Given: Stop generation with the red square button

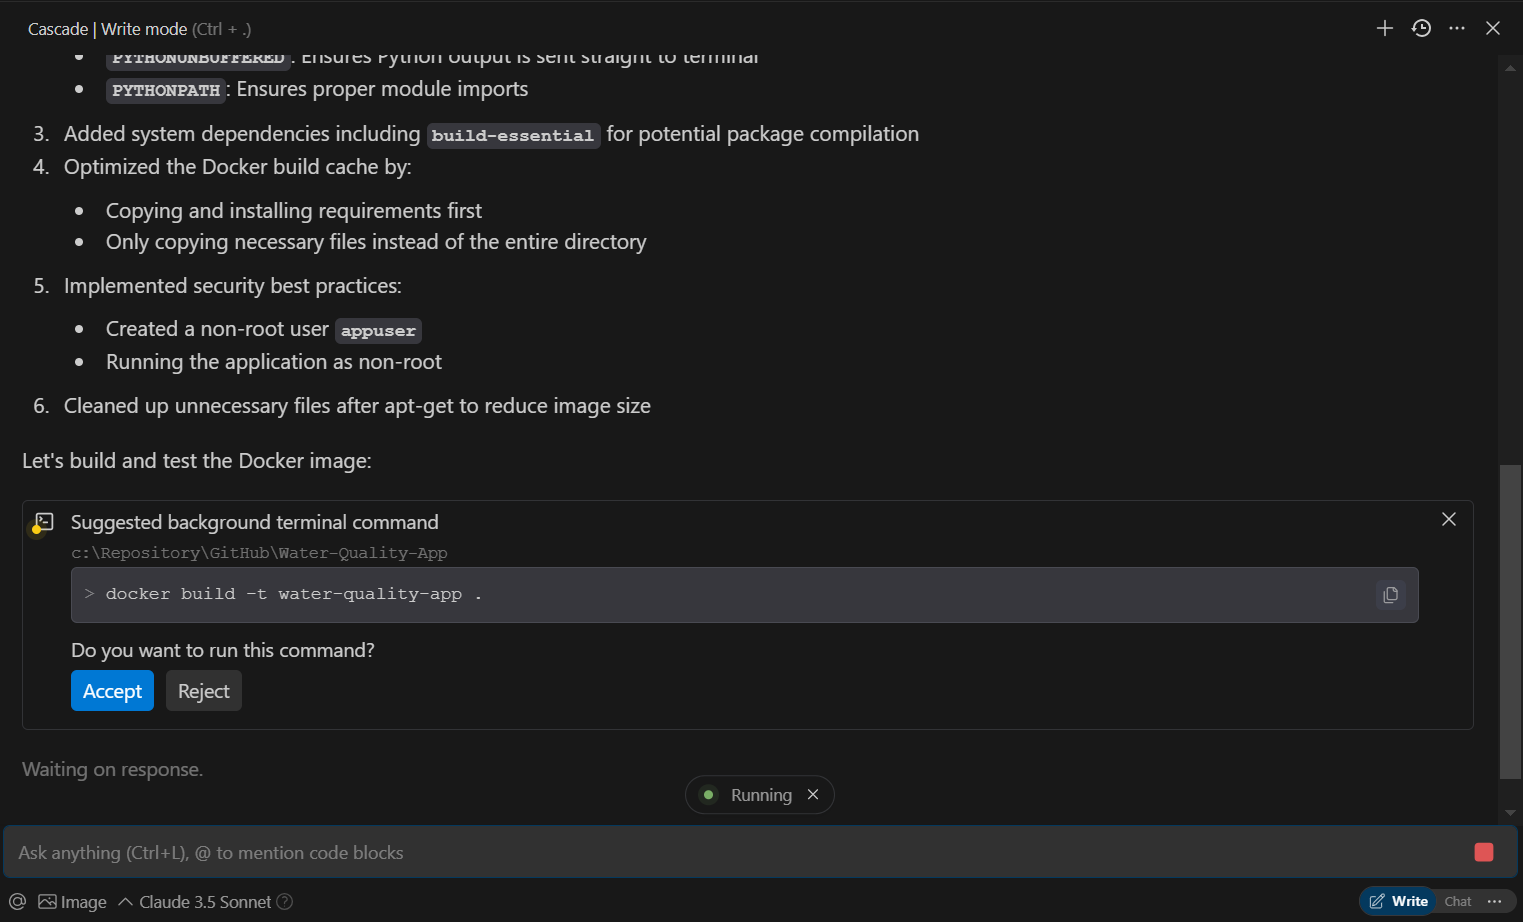Looking at the screenshot, I should [x=1484, y=852].
